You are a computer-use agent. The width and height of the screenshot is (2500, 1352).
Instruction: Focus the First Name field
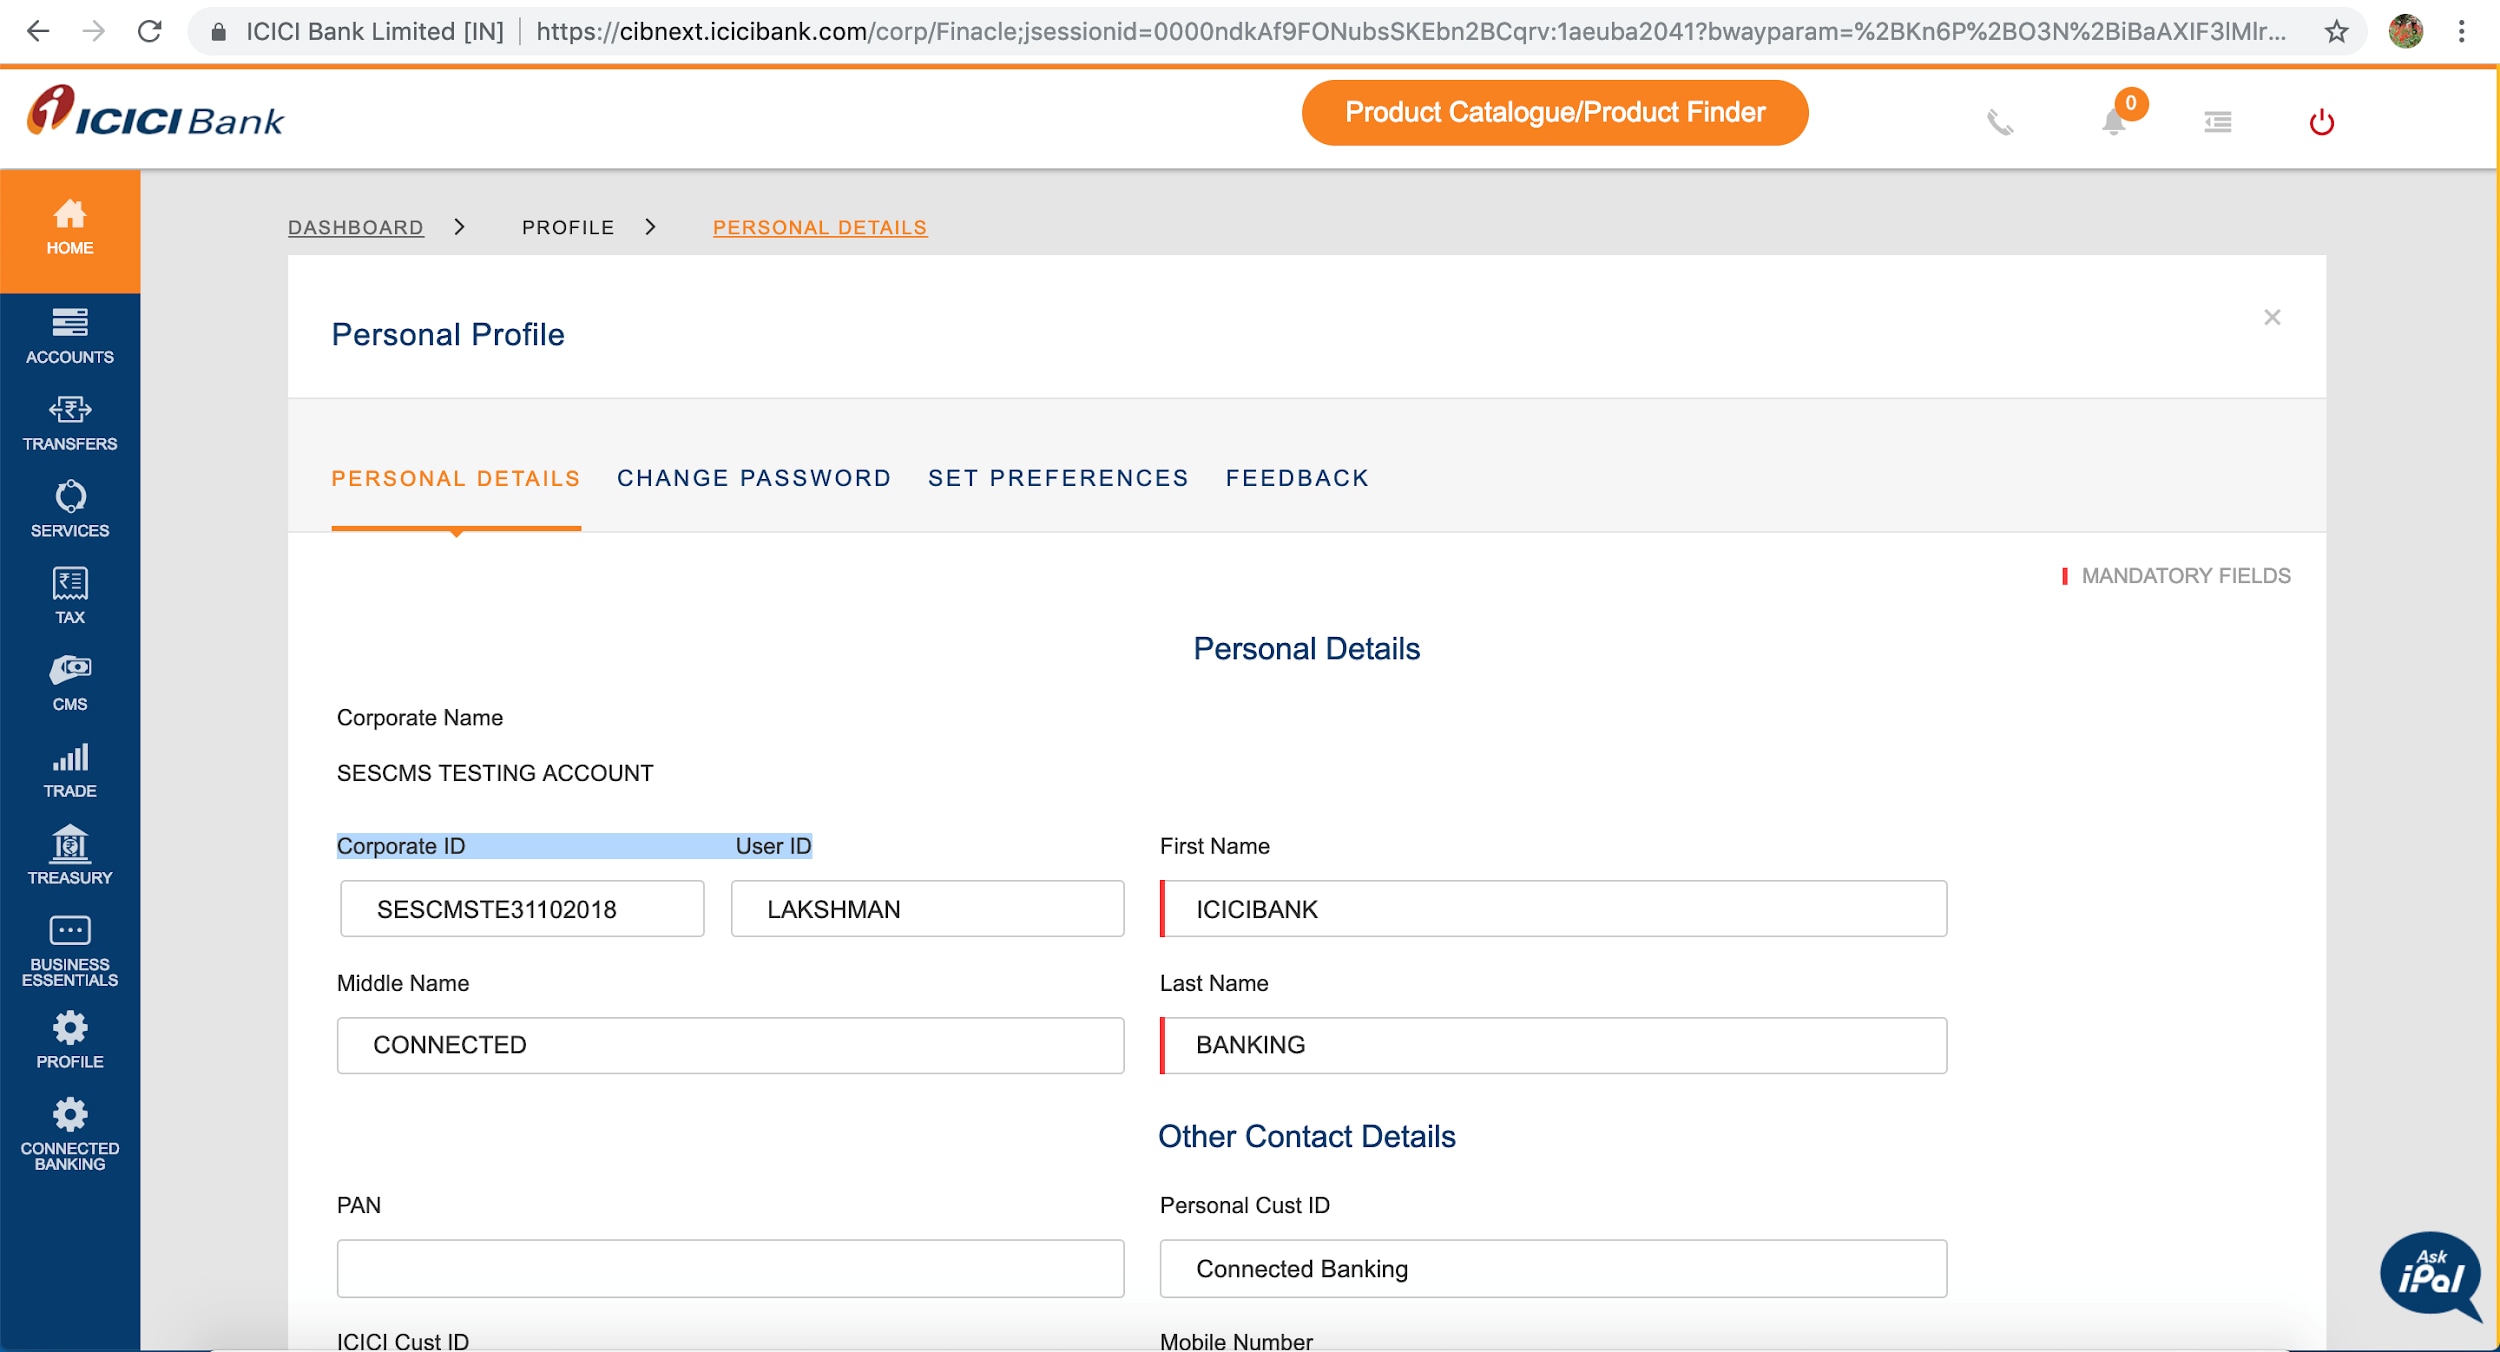(x=1553, y=908)
